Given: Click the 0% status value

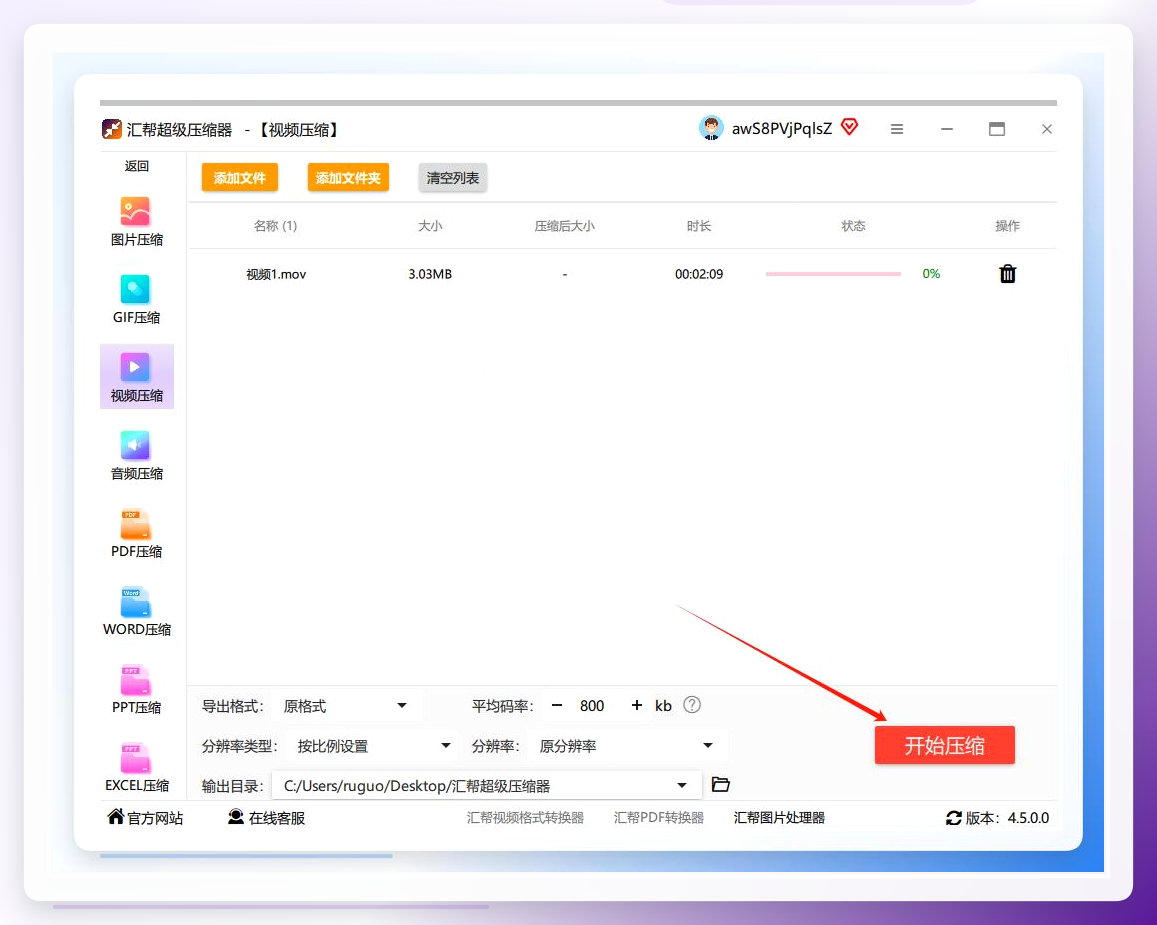Looking at the screenshot, I should coord(931,274).
